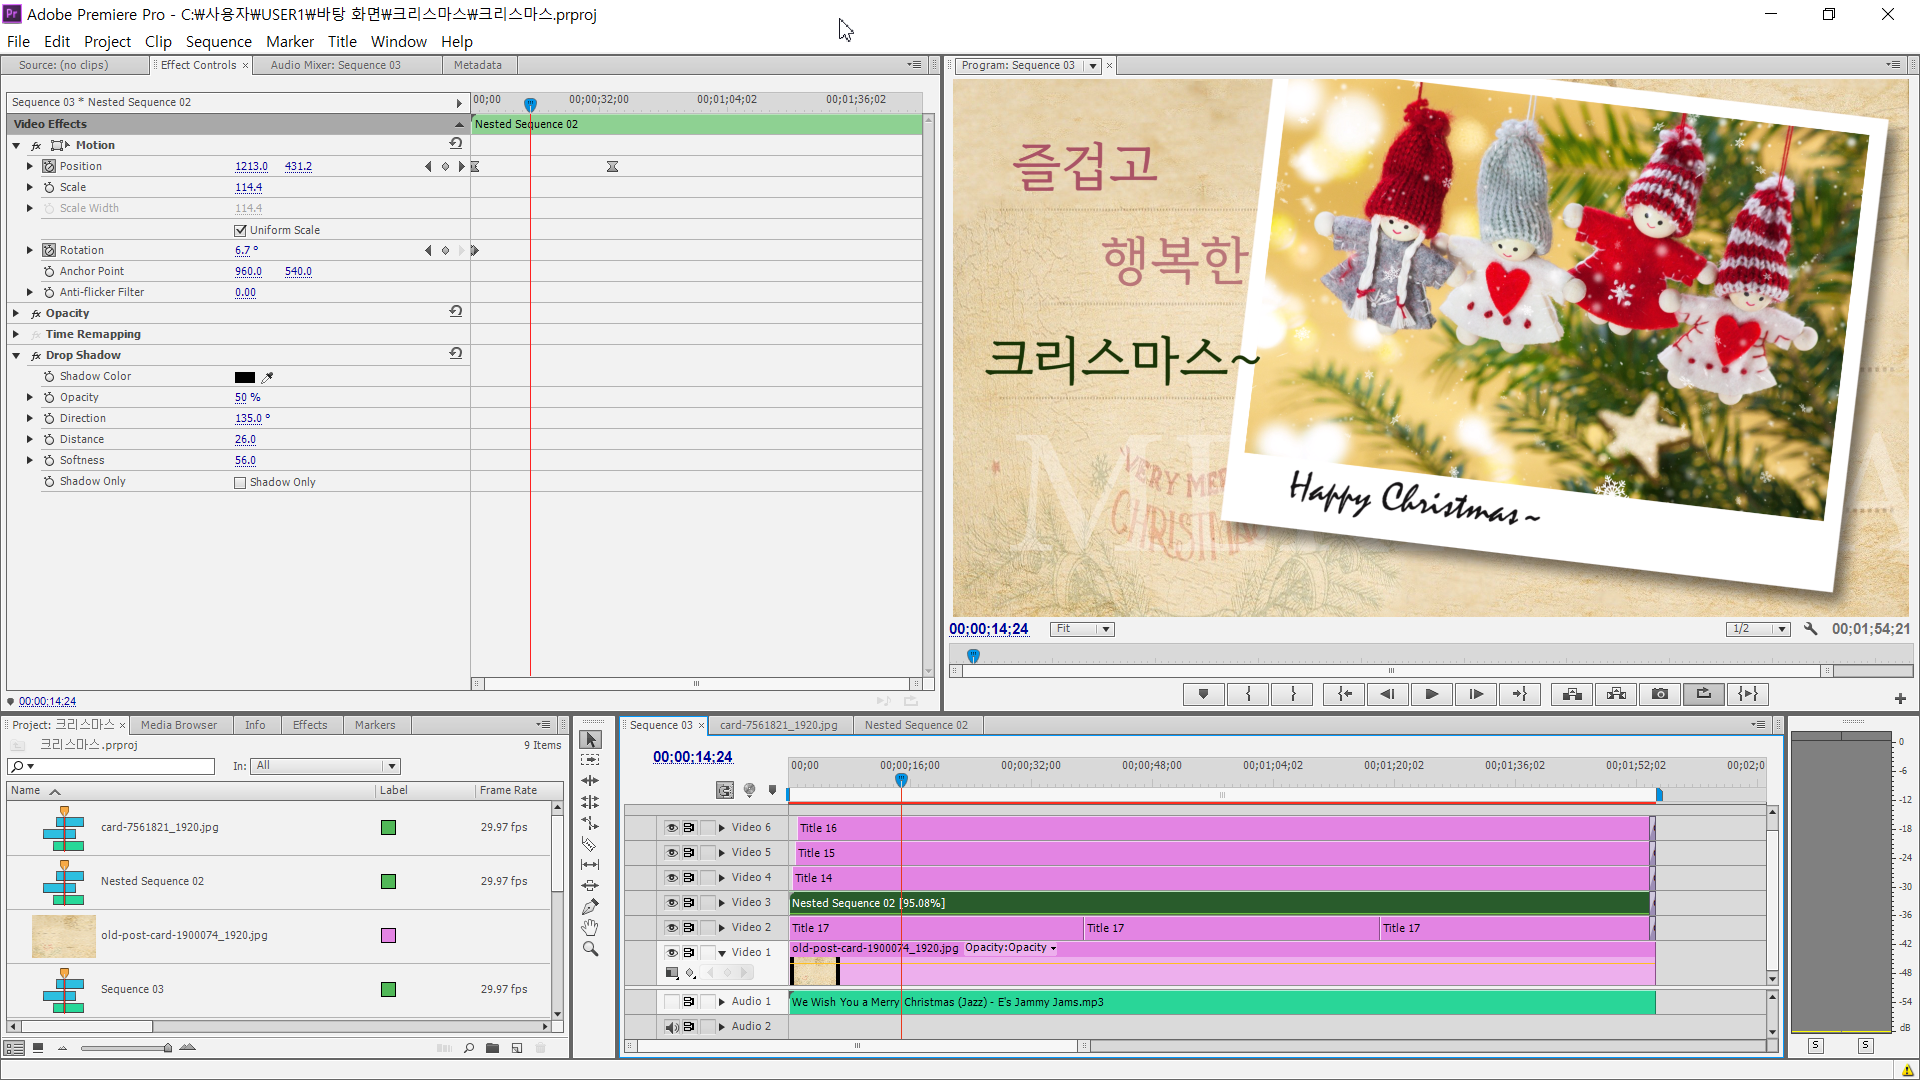Click the Shadow Color black swatch
This screenshot has width=1920, height=1080.
(x=244, y=377)
